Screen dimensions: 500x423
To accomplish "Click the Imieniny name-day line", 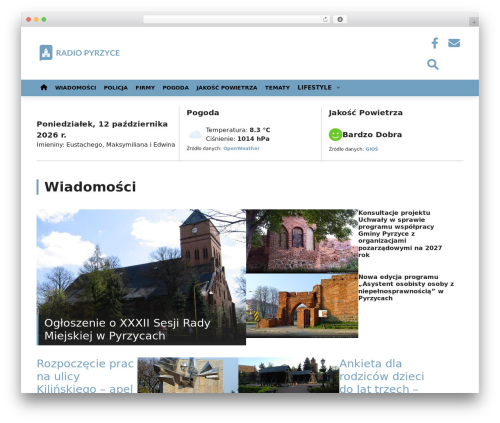I will coord(106,145).
